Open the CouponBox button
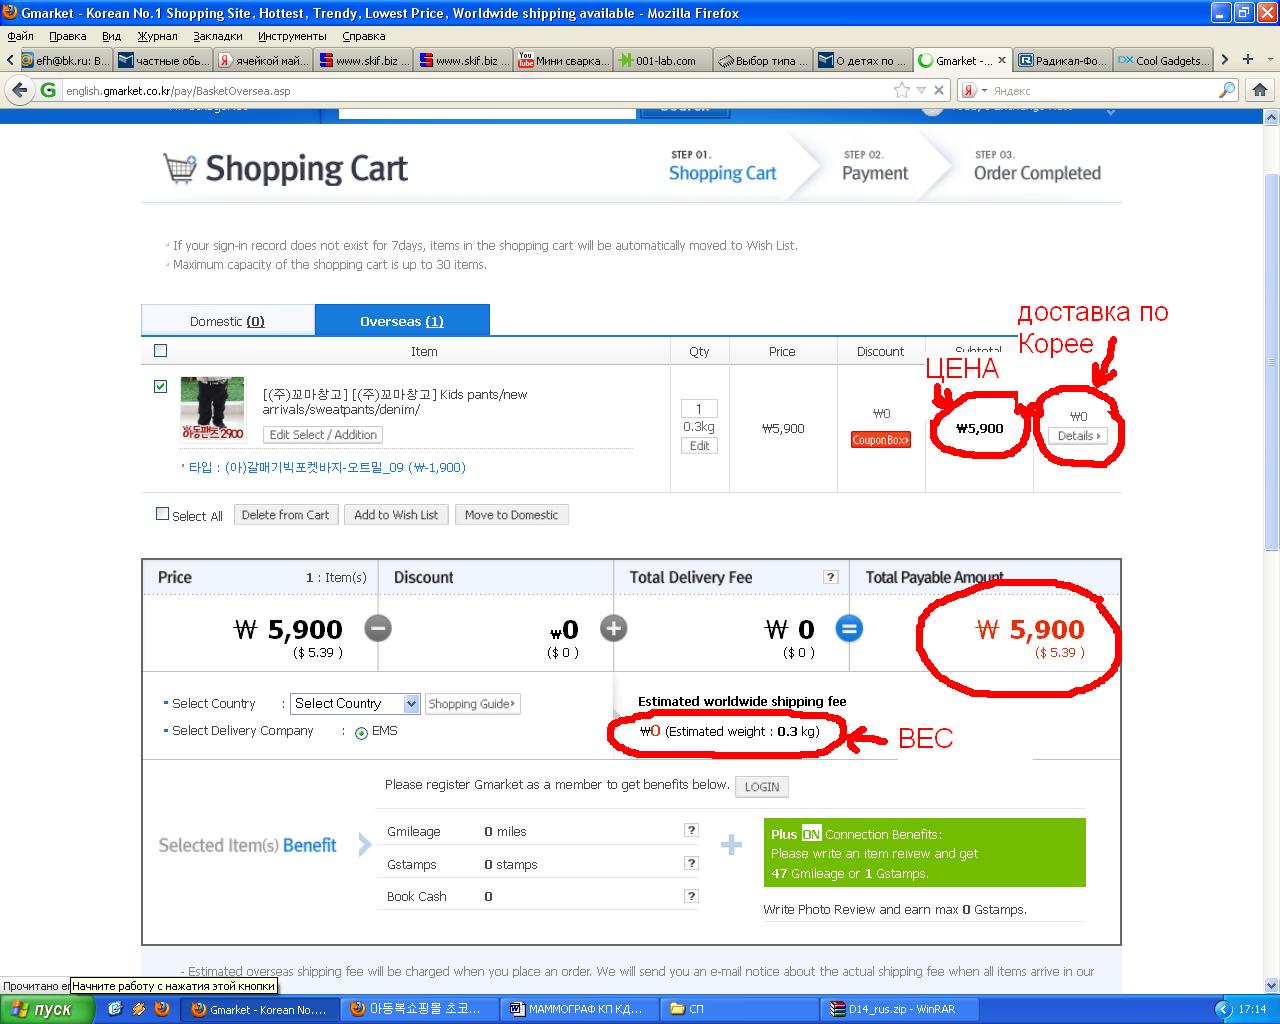 [x=881, y=440]
